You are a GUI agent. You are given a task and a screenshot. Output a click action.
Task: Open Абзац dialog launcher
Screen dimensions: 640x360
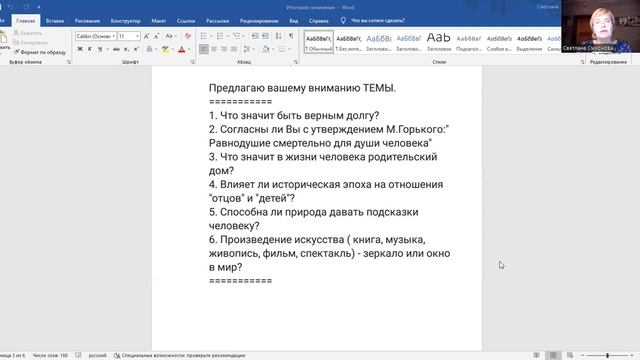[x=296, y=62]
